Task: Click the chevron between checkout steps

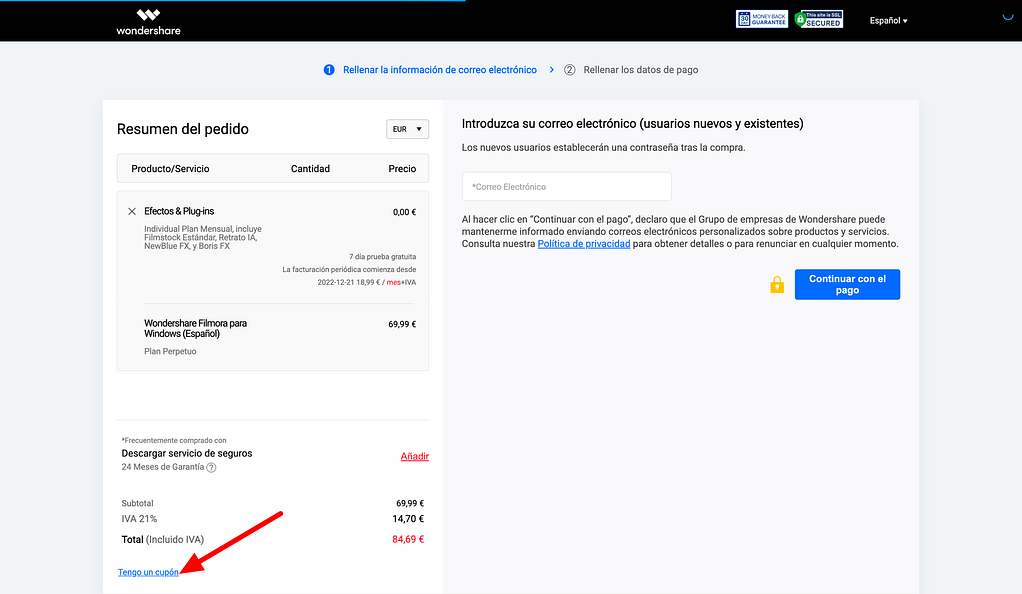Action: (551, 70)
